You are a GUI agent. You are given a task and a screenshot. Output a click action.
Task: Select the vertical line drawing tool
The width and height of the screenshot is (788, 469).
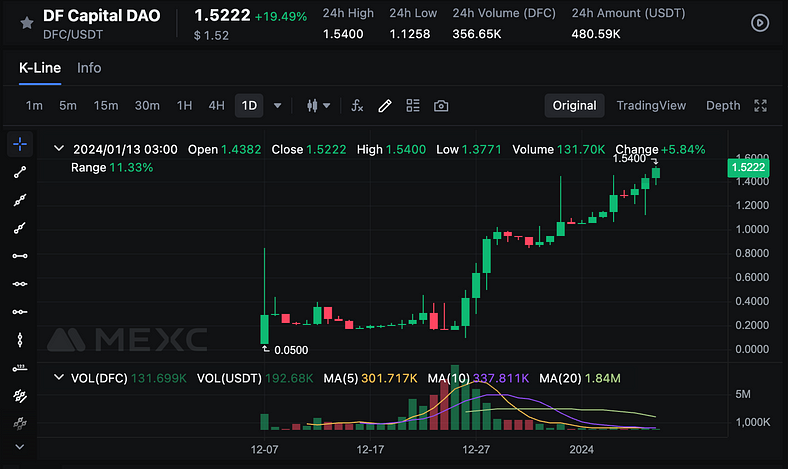coord(20,340)
